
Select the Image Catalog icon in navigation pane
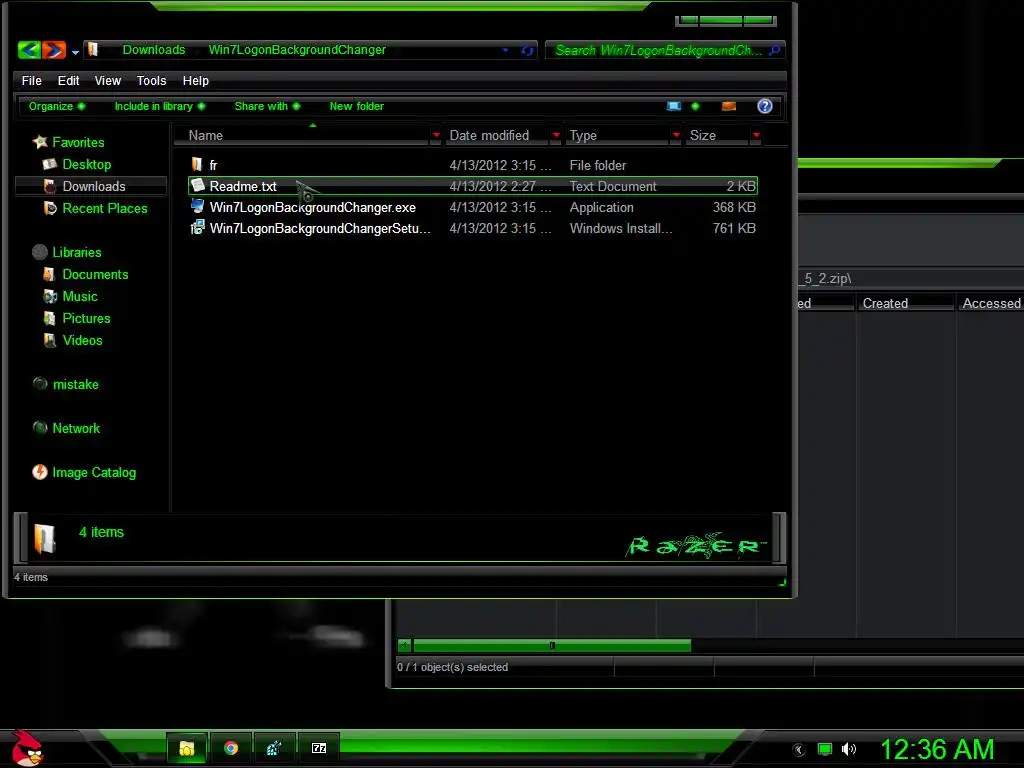(x=40, y=472)
